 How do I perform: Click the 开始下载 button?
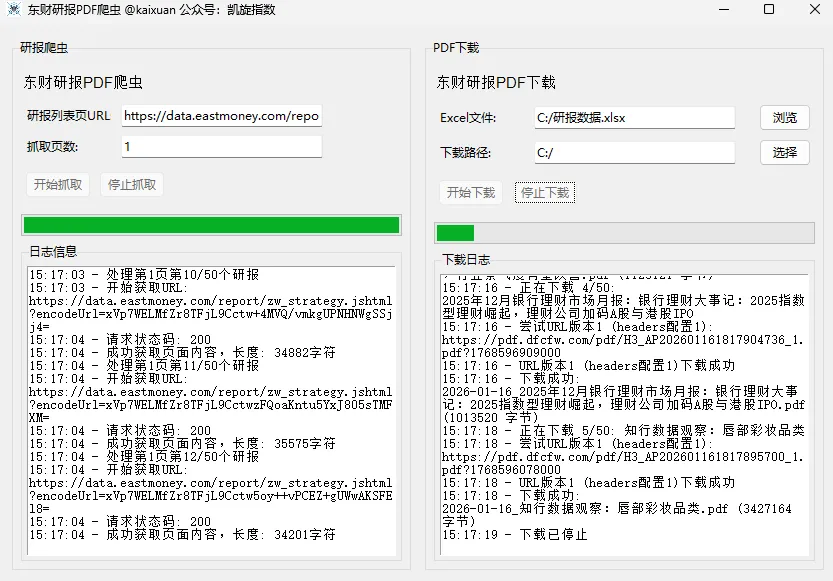tap(471, 192)
